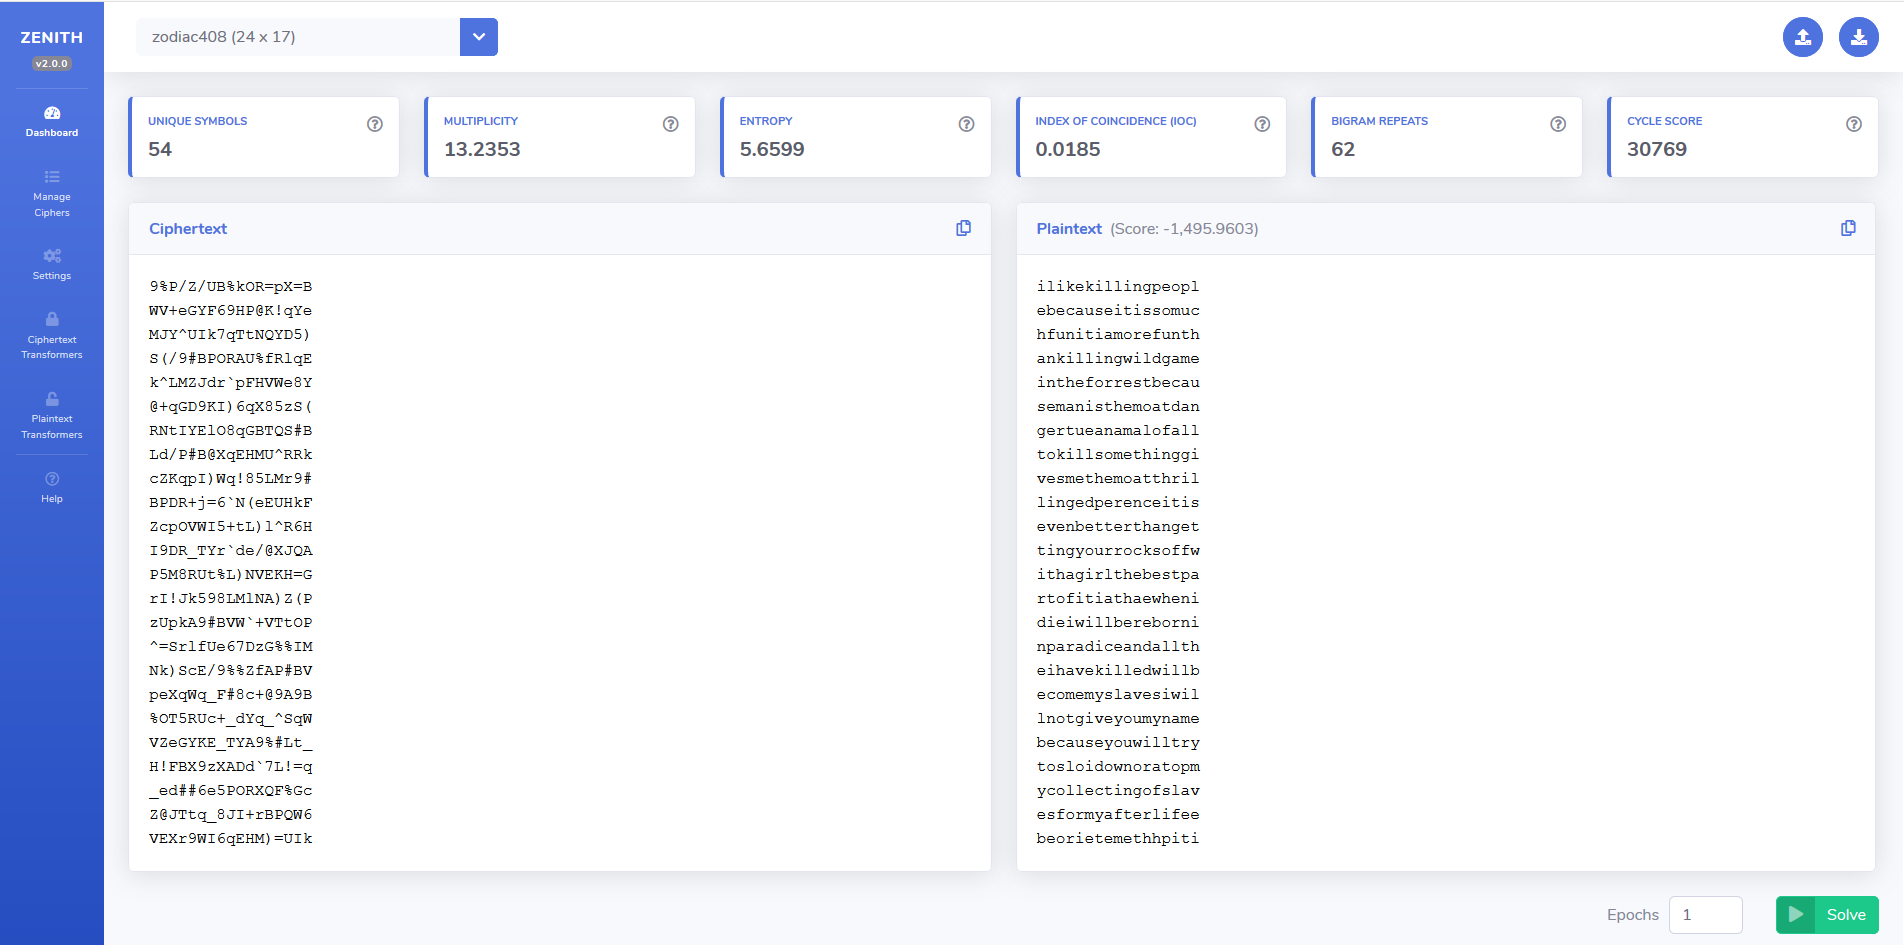The height and width of the screenshot is (945, 1904).
Task: Open the Help question-mark sidebar icon
Action: pos(52,479)
